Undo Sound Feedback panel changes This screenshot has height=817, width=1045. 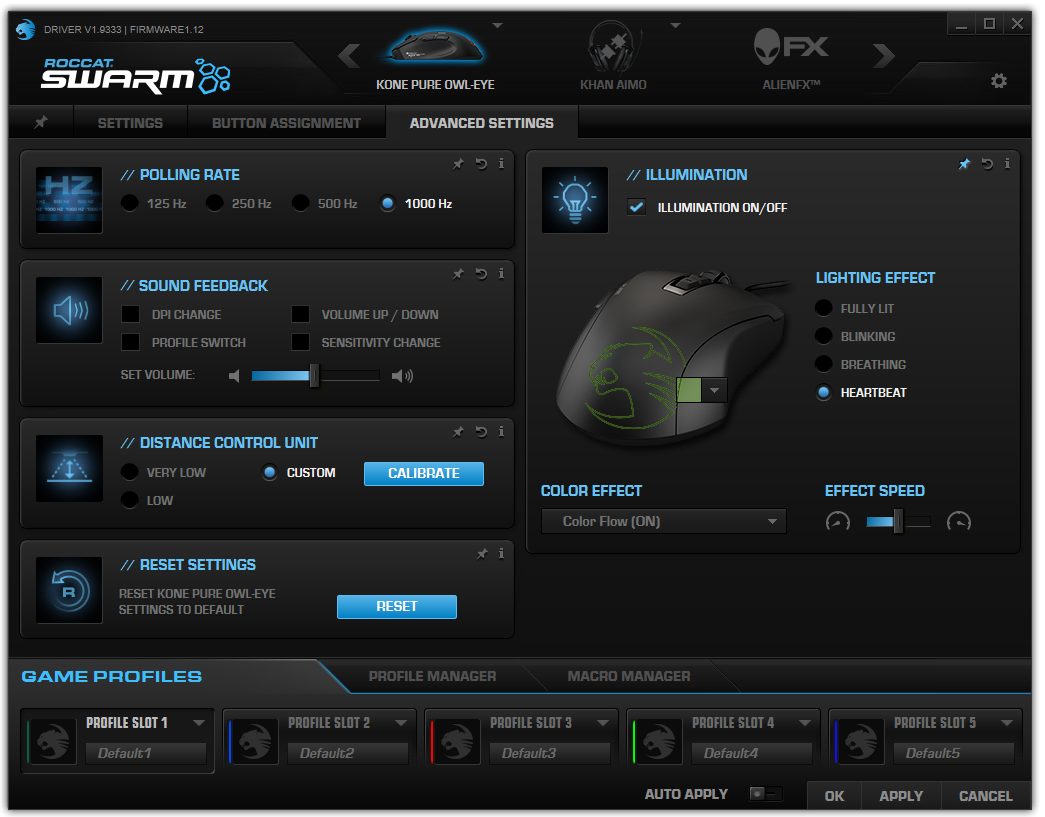point(481,274)
